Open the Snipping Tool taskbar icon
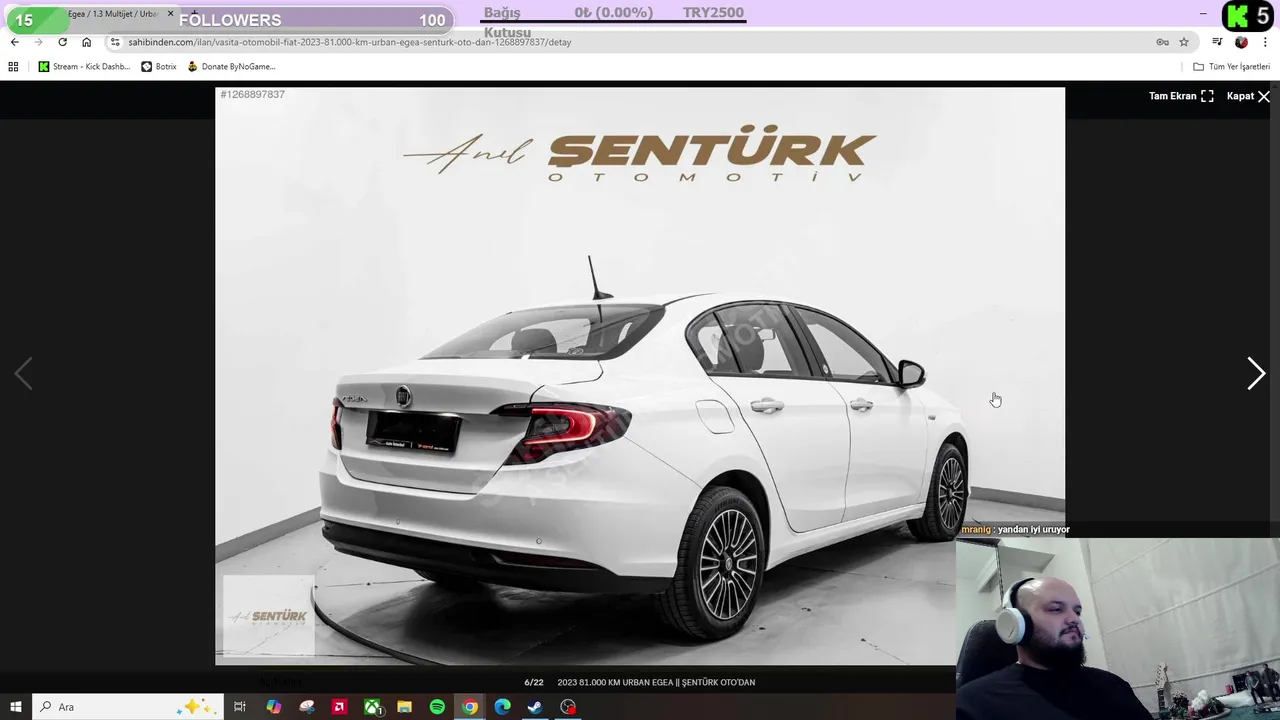Screen dimensions: 1280x720 pyautogui.click(x=307, y=707)
